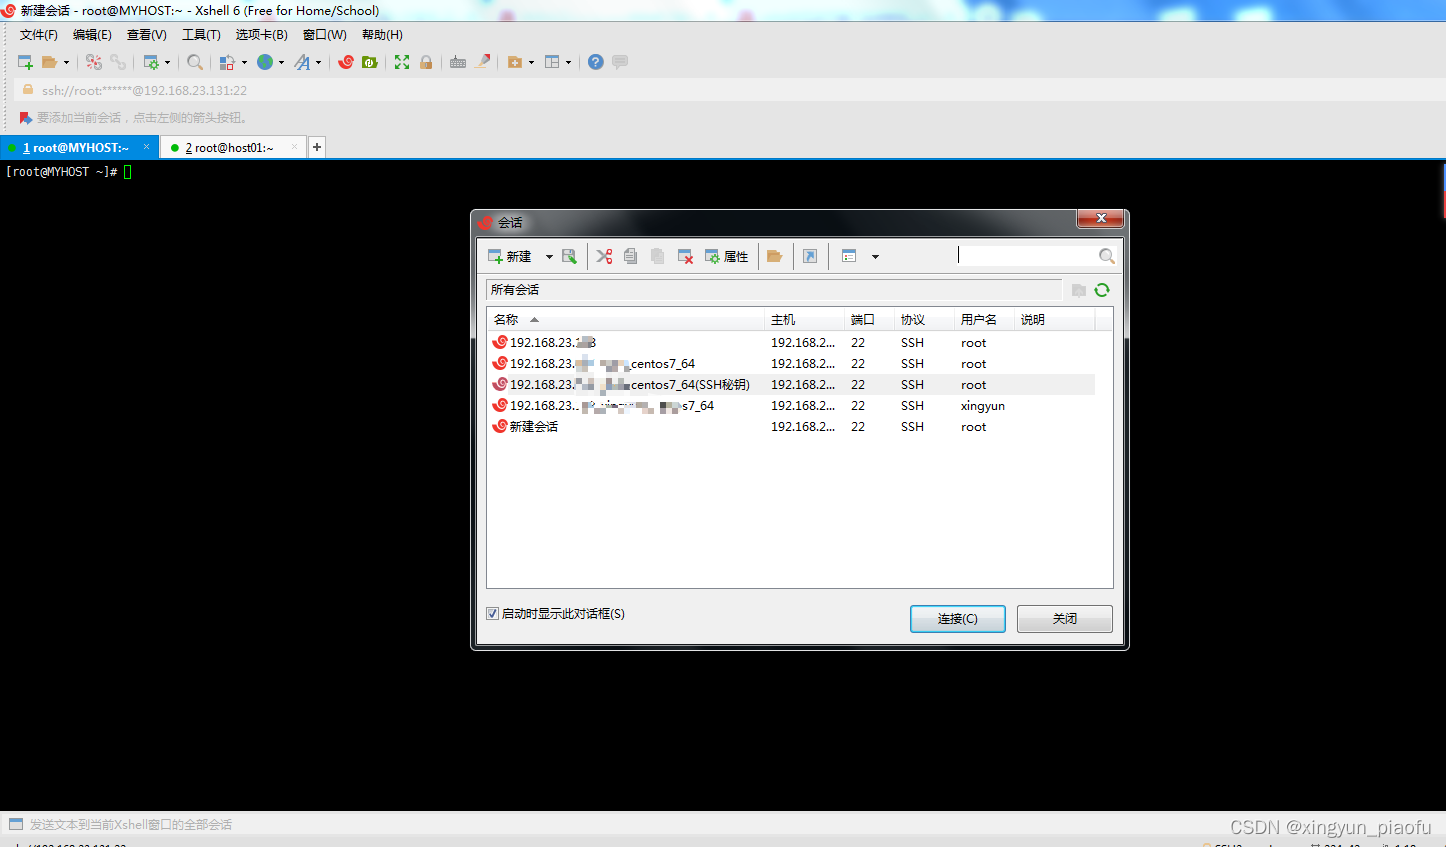1446x847 pixels.
Task: Click the 连接(C) connect button
Action: (x=958, y=619)
